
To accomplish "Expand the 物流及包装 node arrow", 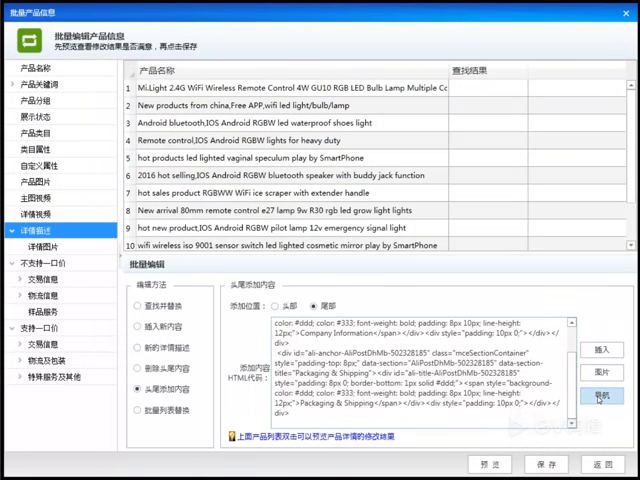I will click(20, 360).
